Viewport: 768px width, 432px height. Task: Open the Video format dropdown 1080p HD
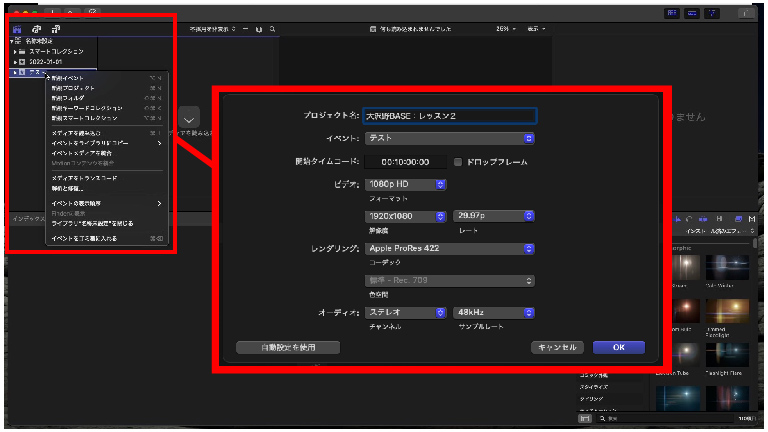coord(406,185)
